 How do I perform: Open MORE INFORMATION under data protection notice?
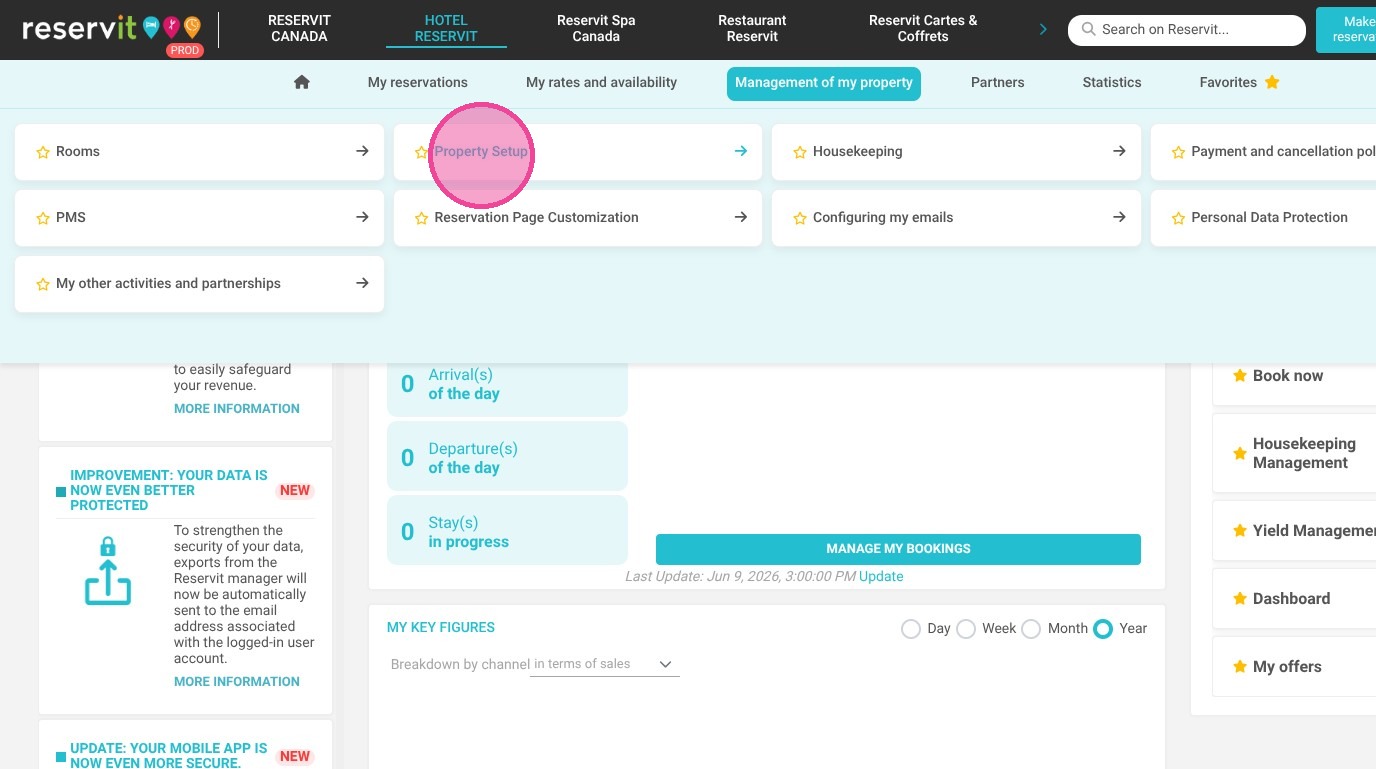[x=237, y=682]
